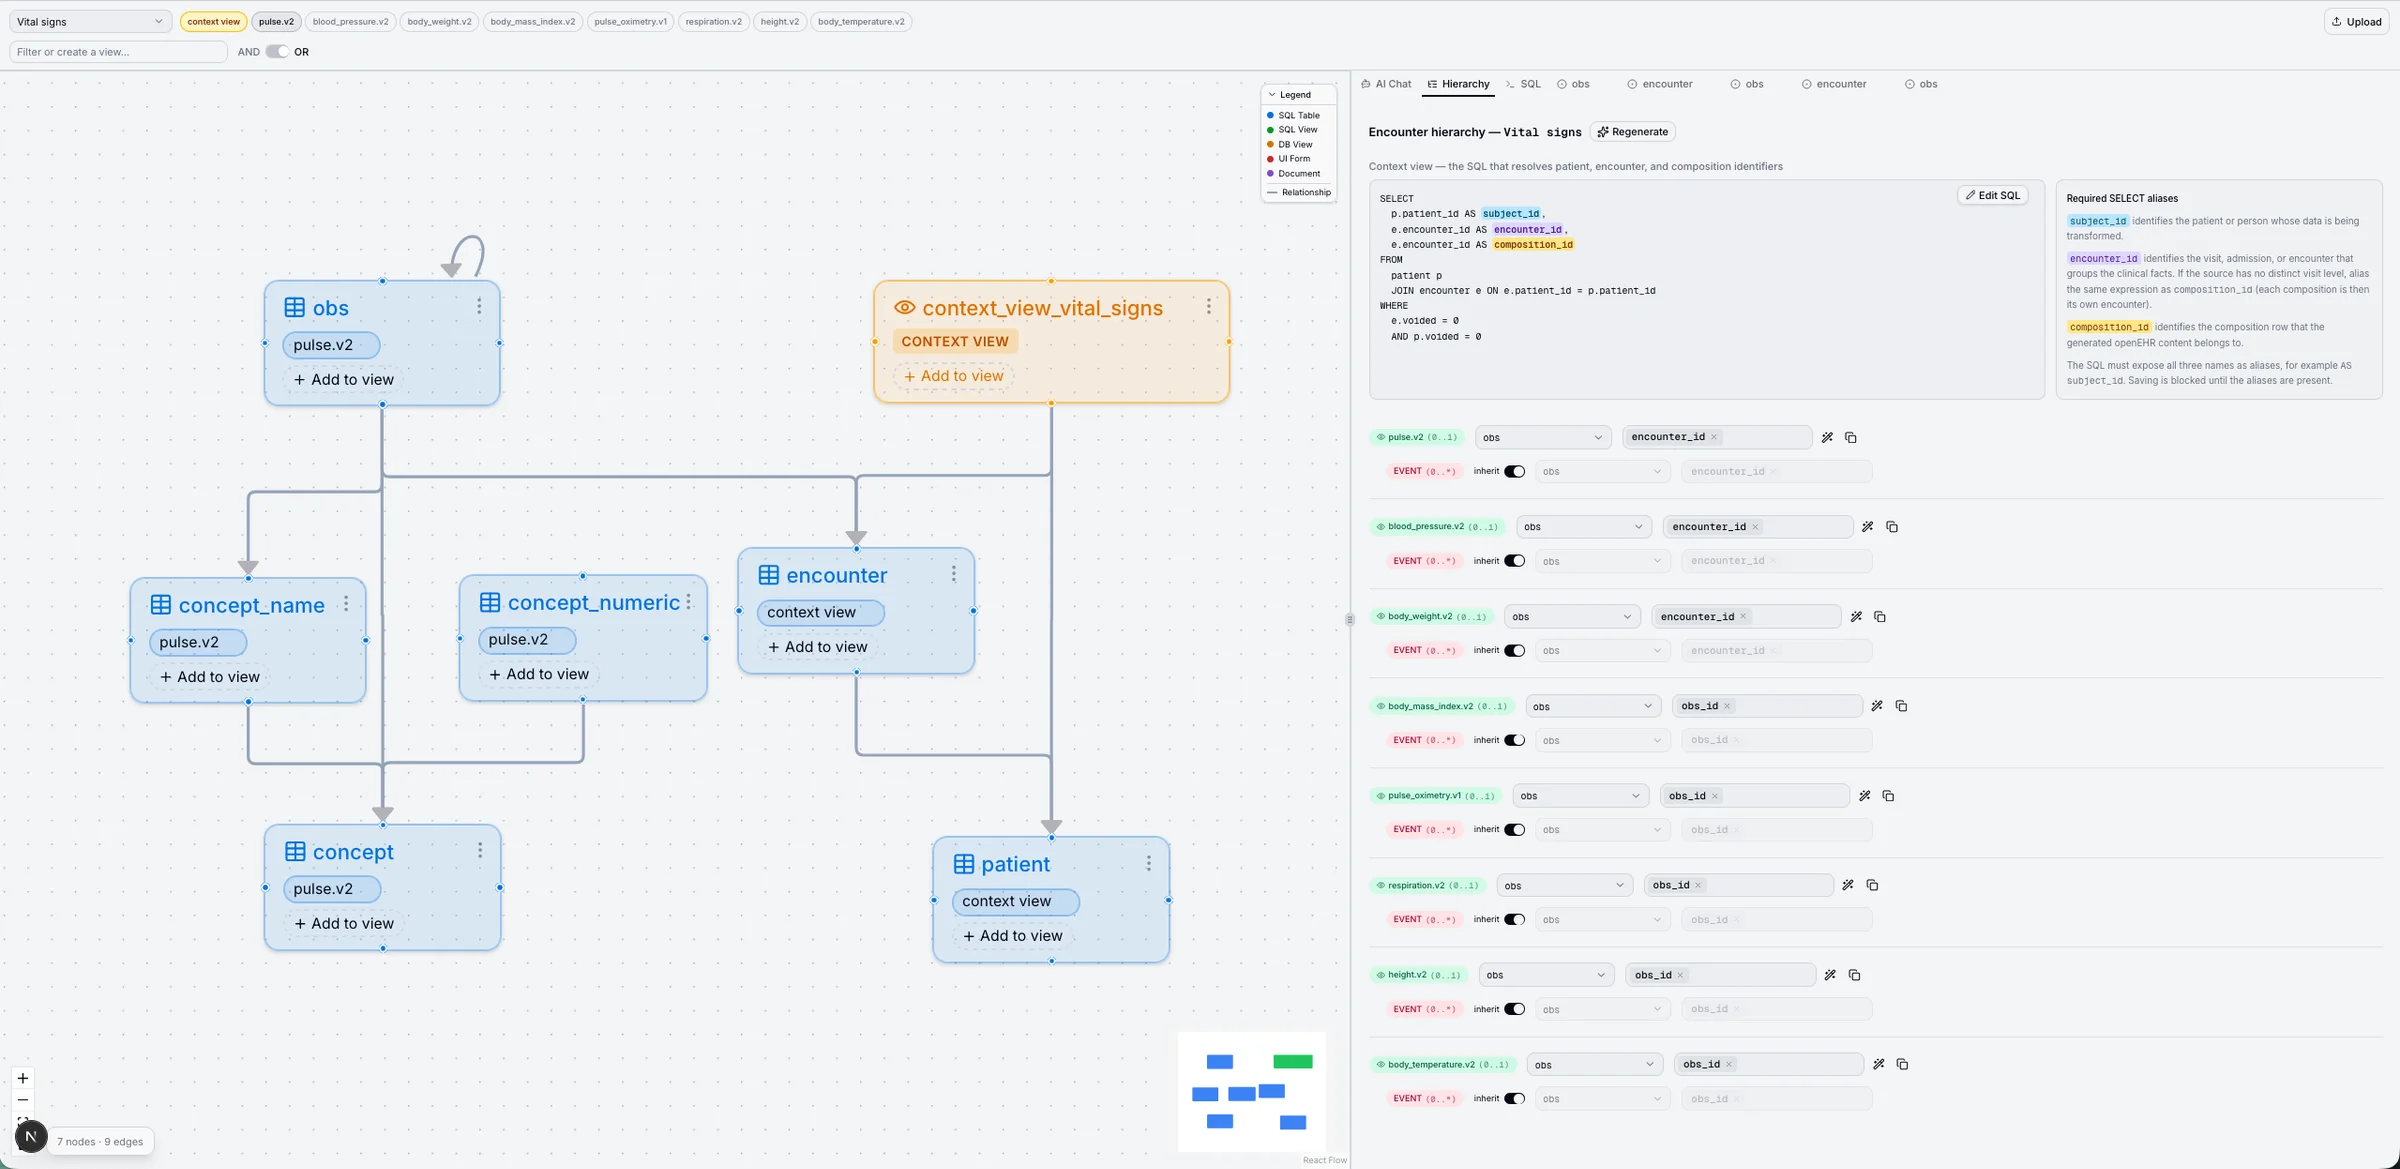2400x1169 pixels.
Task: Click magic wand for body_mass_index.v2 row
Action: [x=1877, y=706]
